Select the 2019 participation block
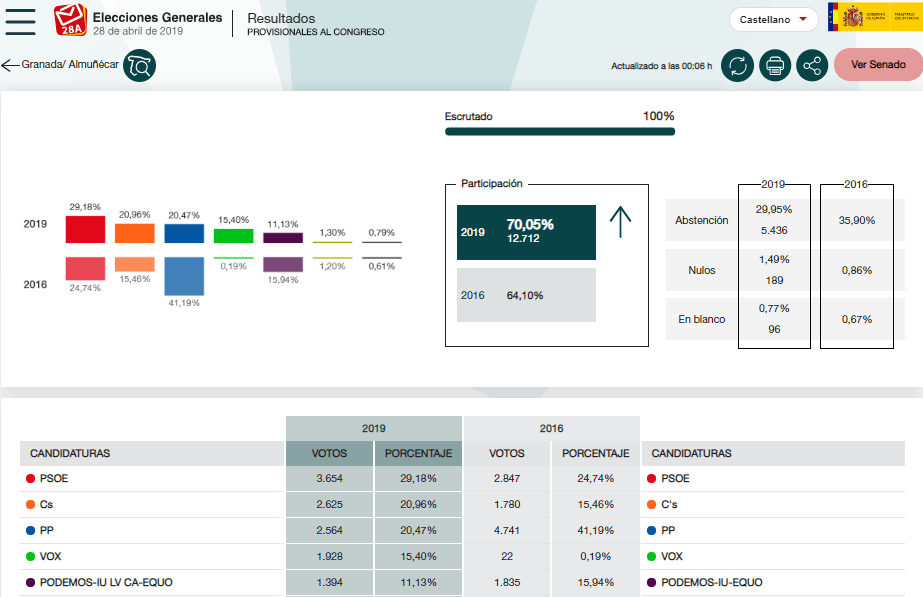Screen dimensions: 923x597 [526, 232]
